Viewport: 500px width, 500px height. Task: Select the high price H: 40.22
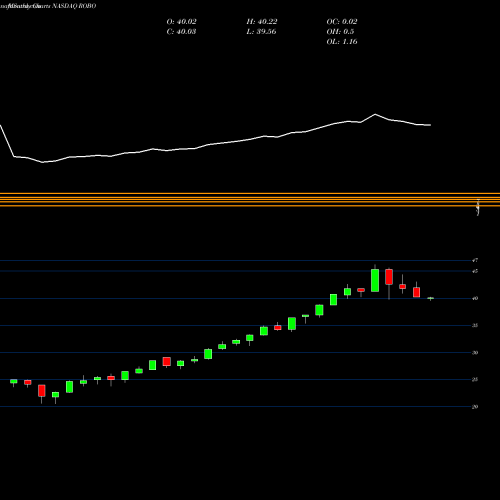click(262, 22)
